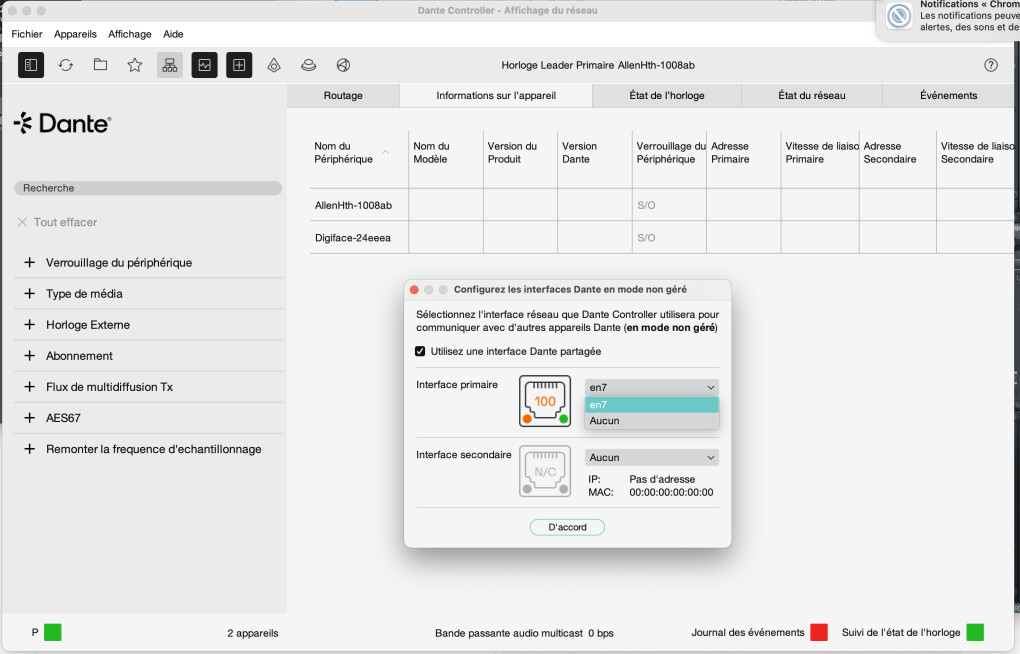The width and height of the screenshot is (1020, 654).
Task: Select the Informations sur l'appareil tab
Action: [496, 96]
